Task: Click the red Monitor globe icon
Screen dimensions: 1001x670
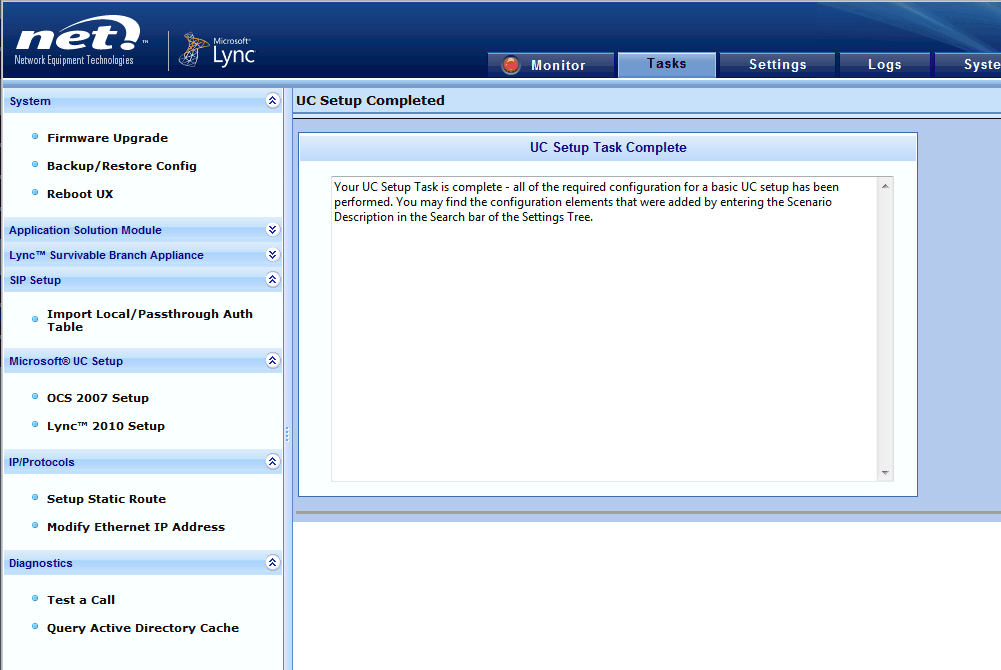Action: point(510,63)
